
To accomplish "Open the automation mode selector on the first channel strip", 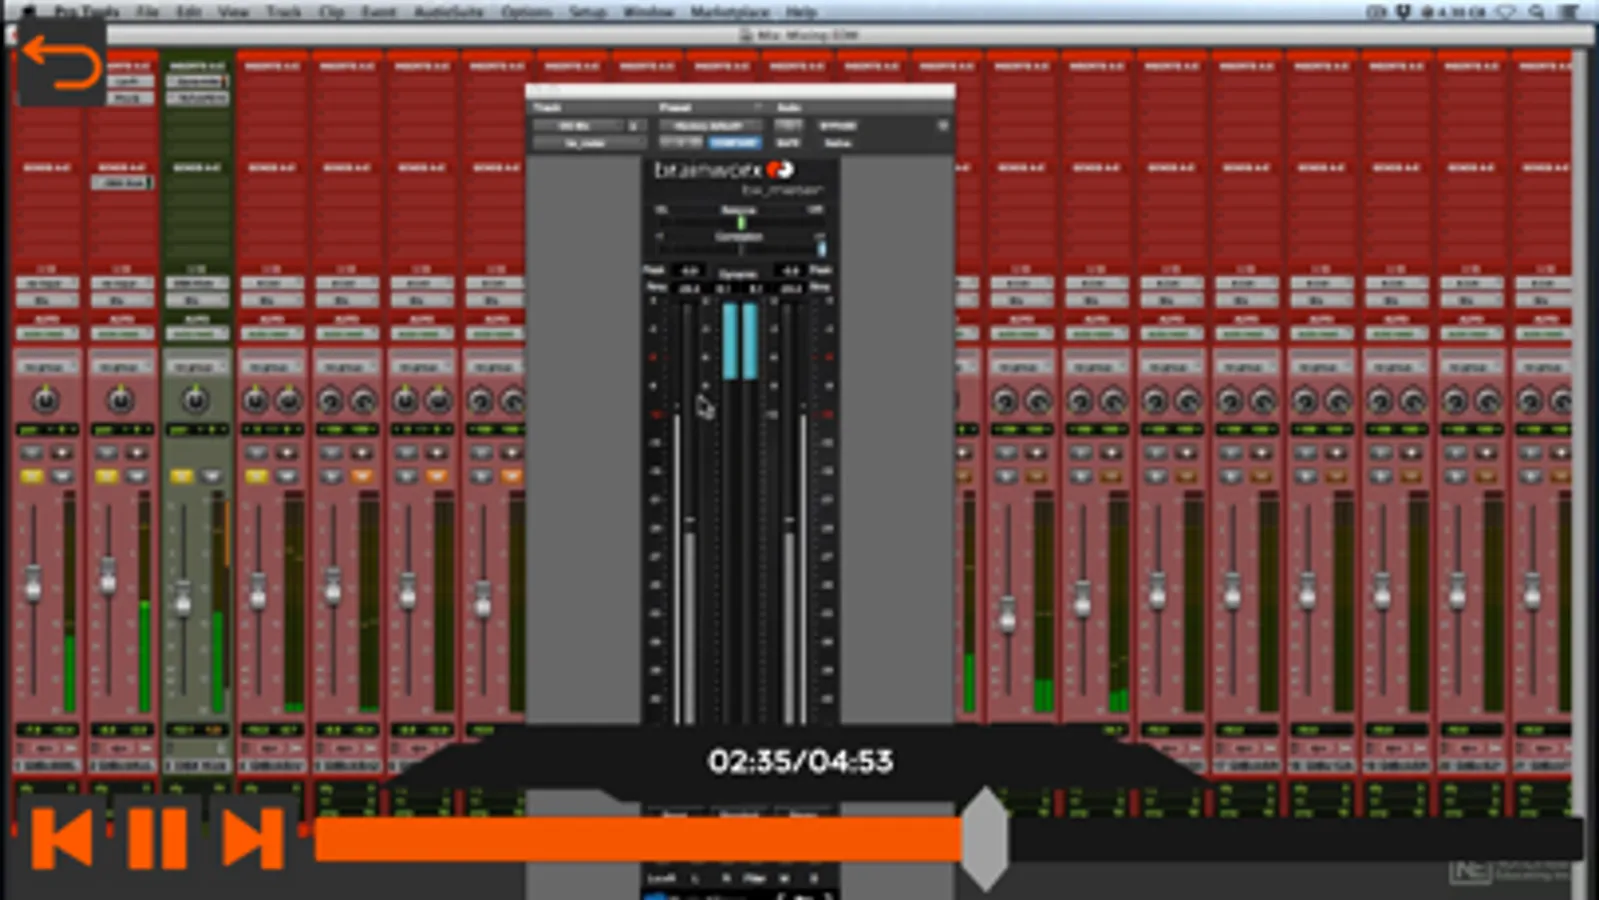I will pos(46,333).
